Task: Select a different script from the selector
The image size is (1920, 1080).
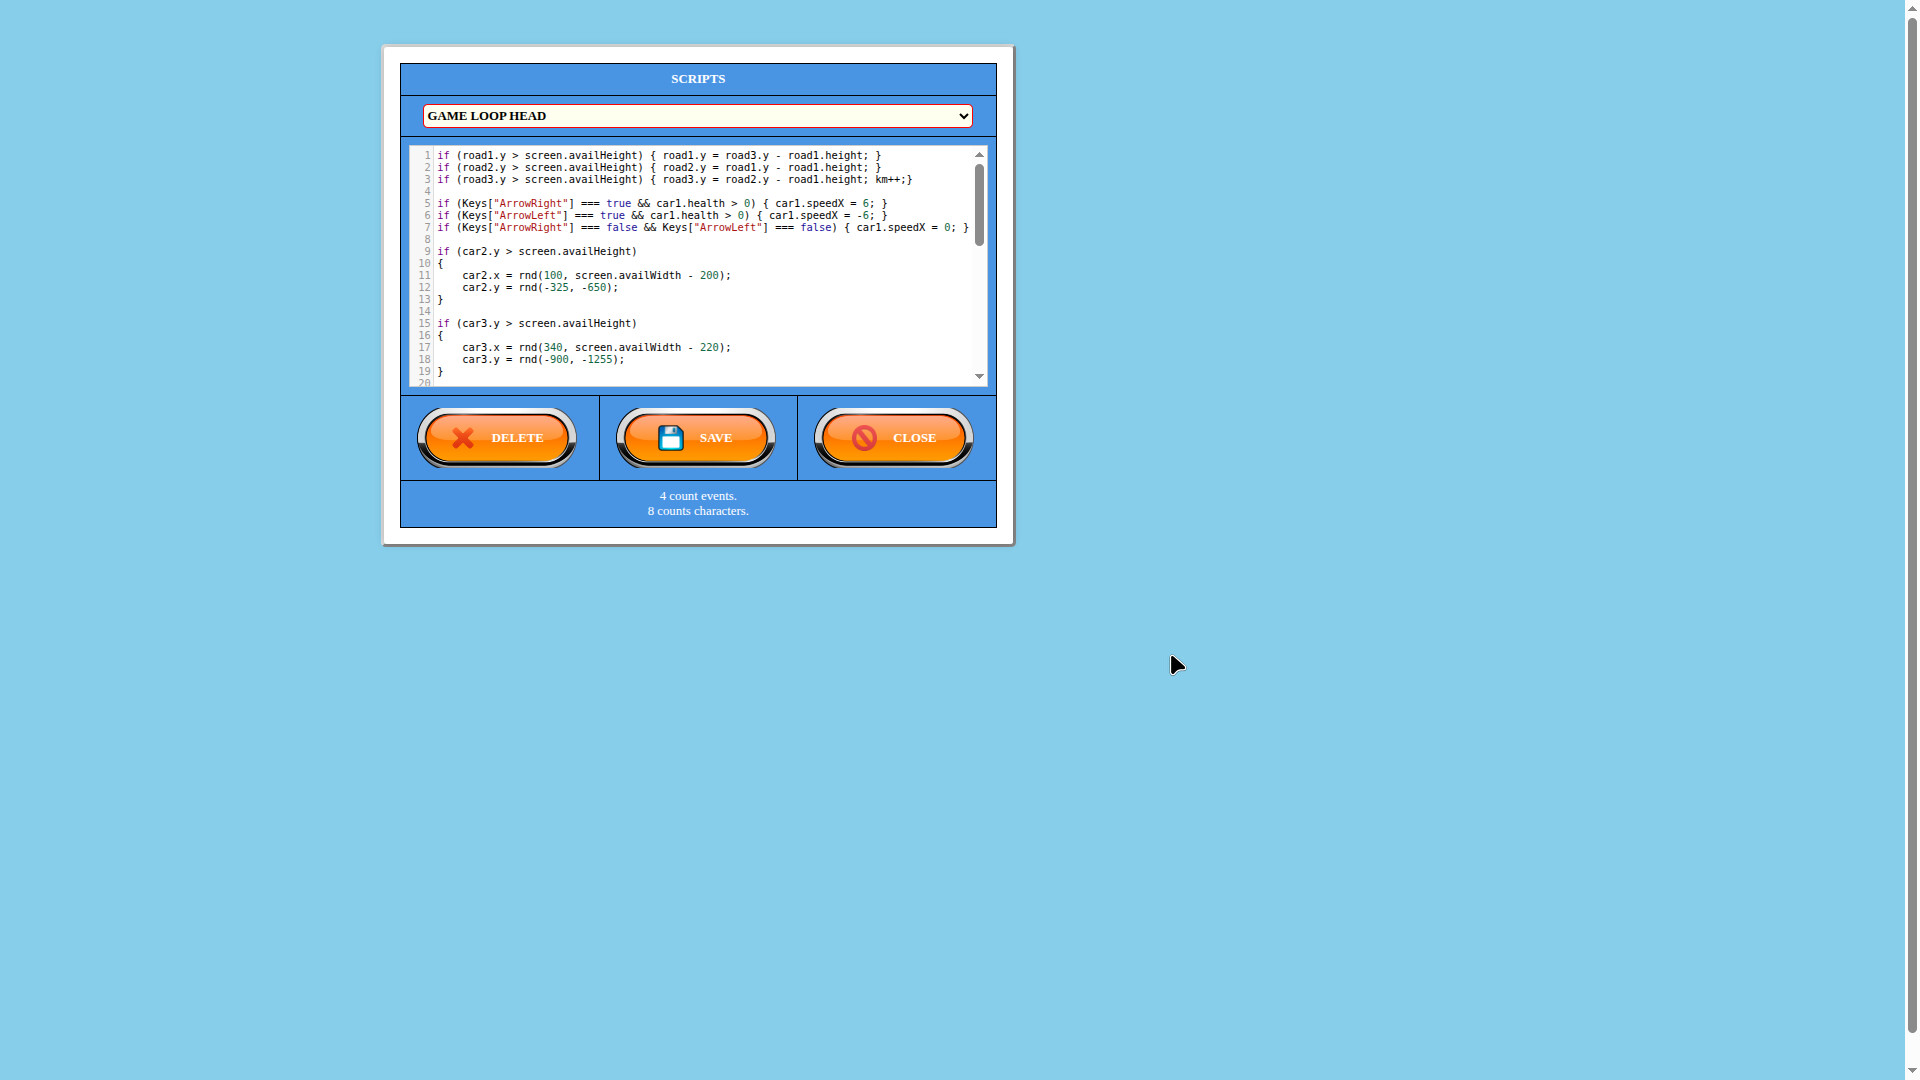Action: tap(697, 115)
